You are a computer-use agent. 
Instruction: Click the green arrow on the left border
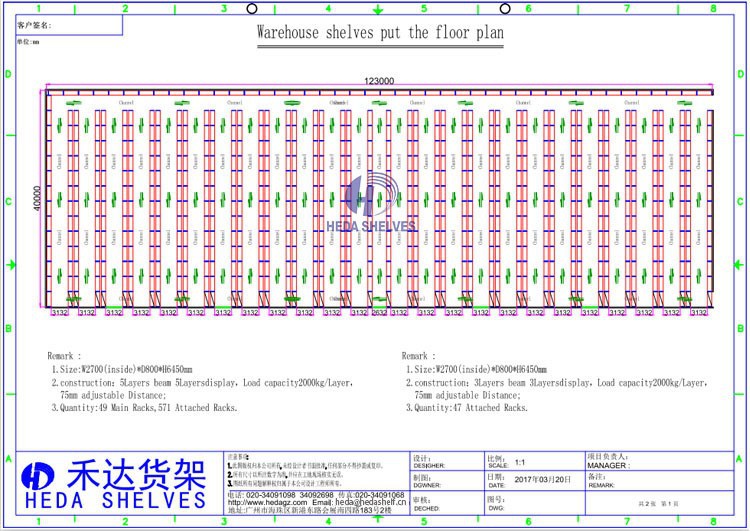coord(11,264)
